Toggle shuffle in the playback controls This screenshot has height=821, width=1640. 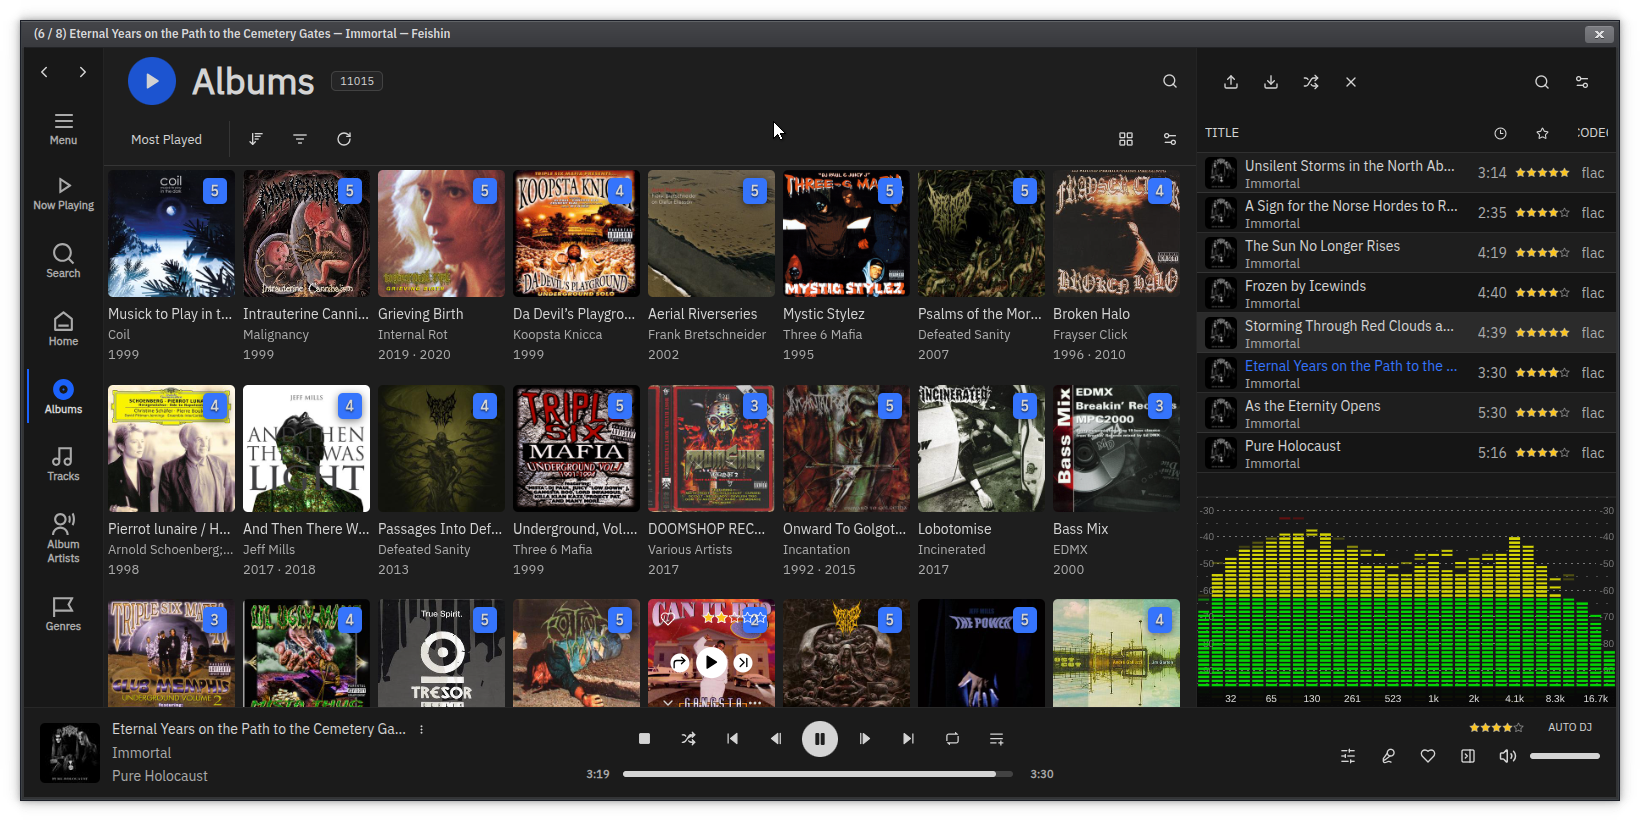[x=688, y=739]
